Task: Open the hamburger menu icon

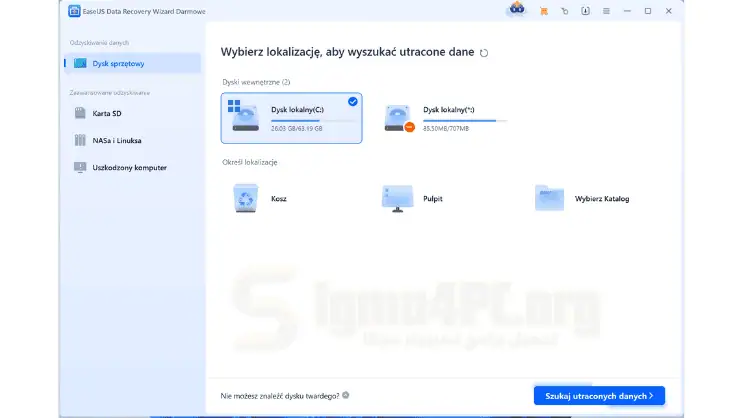Action: [x=606, y=11]
